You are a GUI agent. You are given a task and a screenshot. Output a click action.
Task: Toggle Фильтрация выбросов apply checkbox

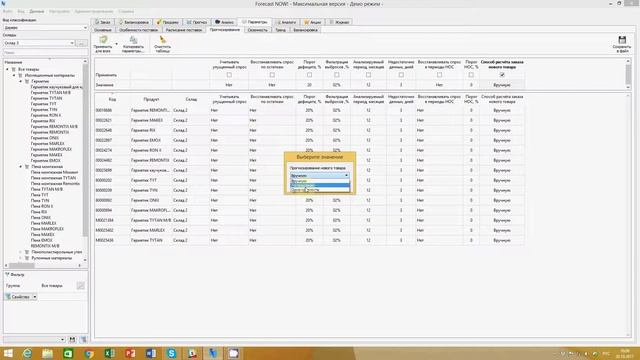click(337, 75)
